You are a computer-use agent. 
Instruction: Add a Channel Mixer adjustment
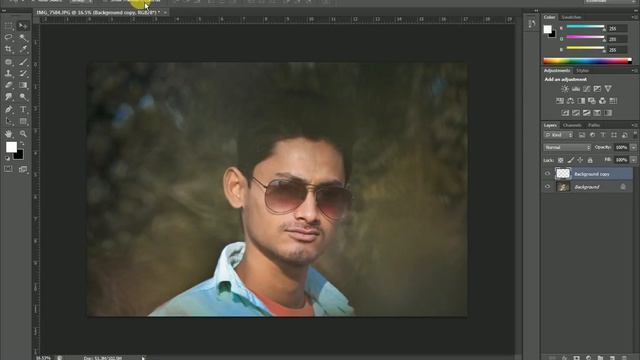(602, 101)
